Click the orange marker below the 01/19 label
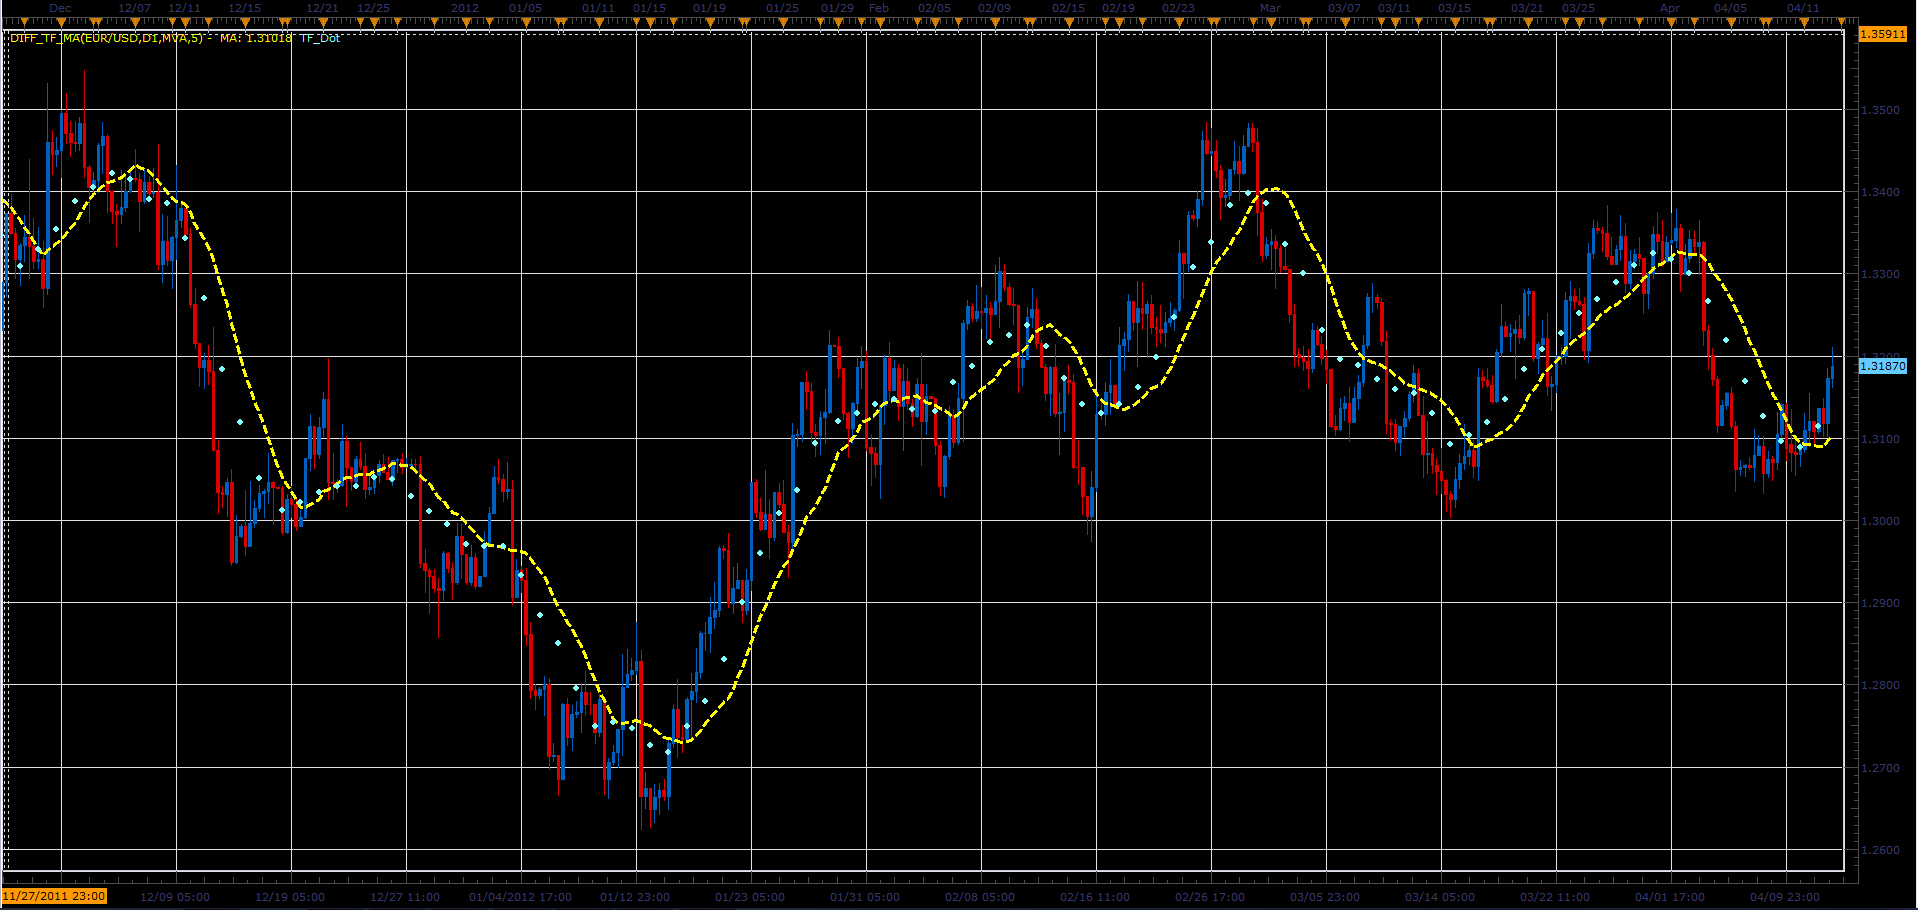Screen dimensions: 1918x910 (x=709, y=21)
